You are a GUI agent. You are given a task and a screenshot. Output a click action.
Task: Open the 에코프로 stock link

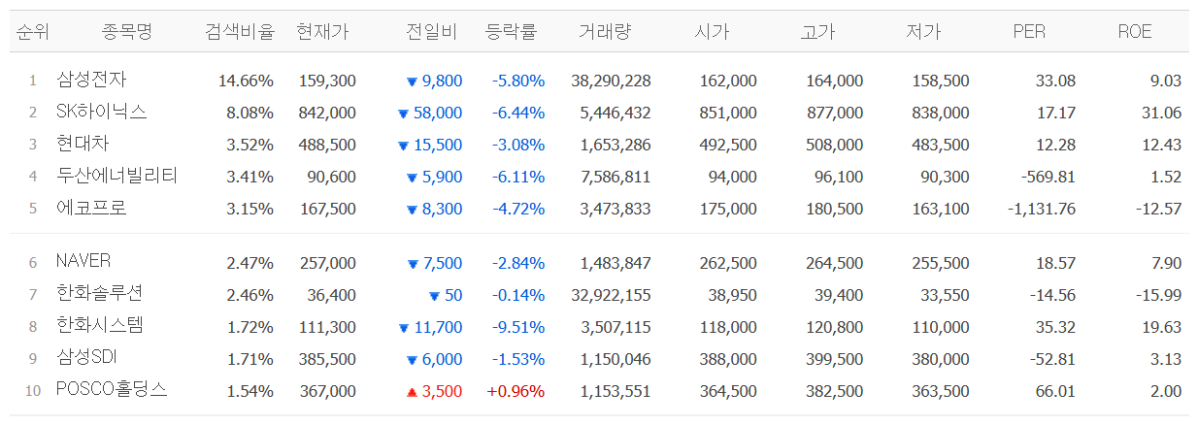click(x=91, y=209)
